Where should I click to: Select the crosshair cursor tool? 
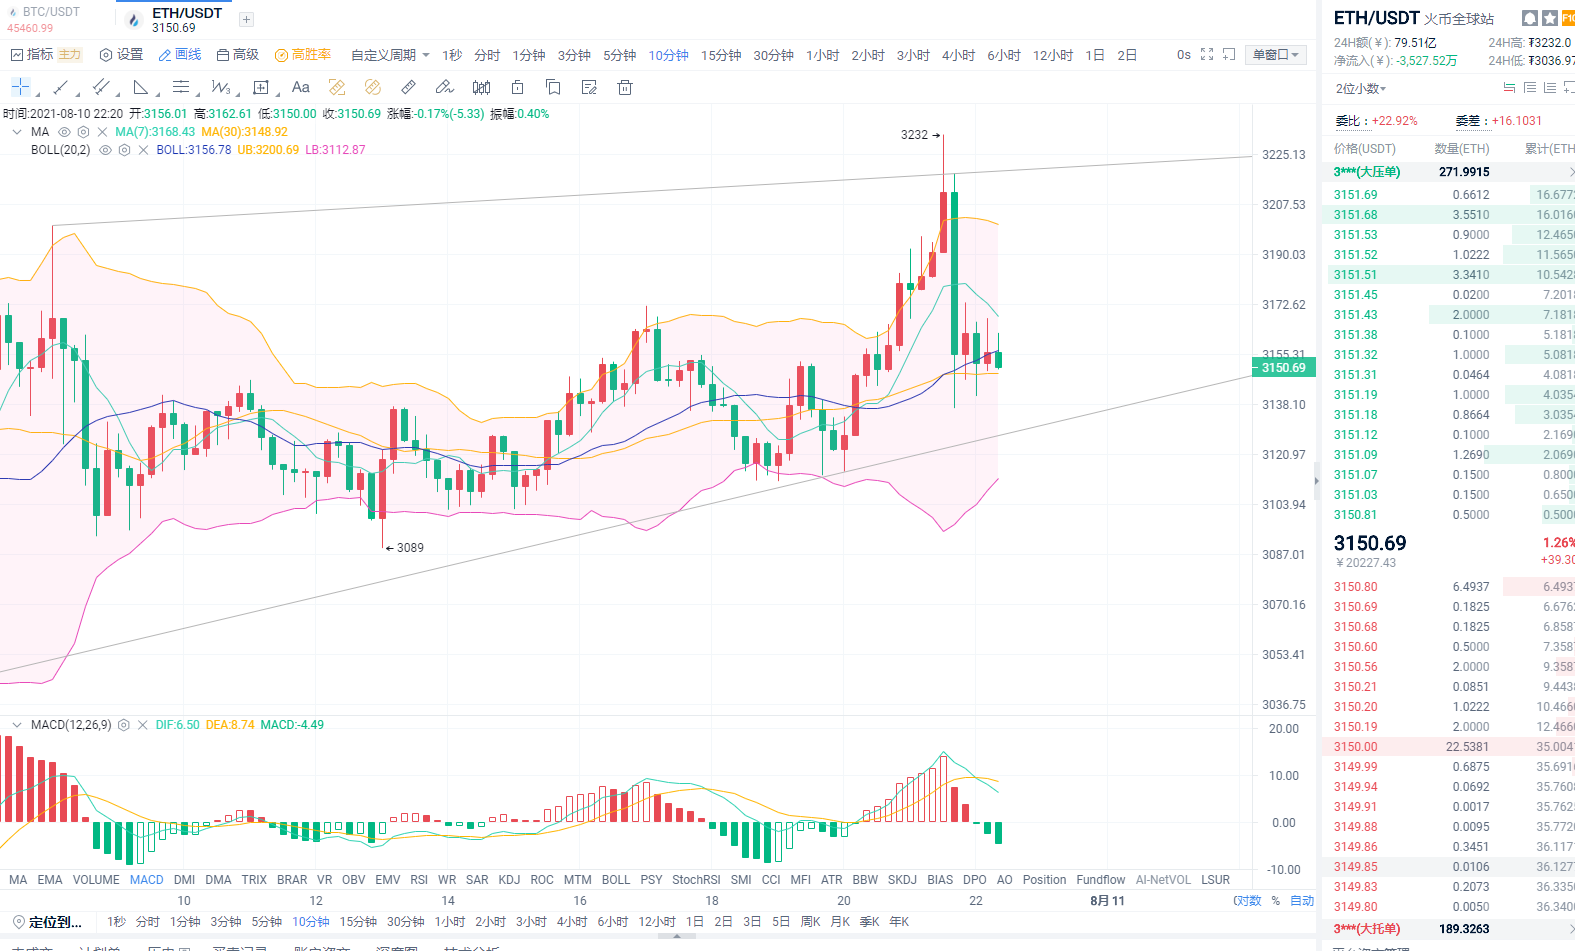point(20,87)
